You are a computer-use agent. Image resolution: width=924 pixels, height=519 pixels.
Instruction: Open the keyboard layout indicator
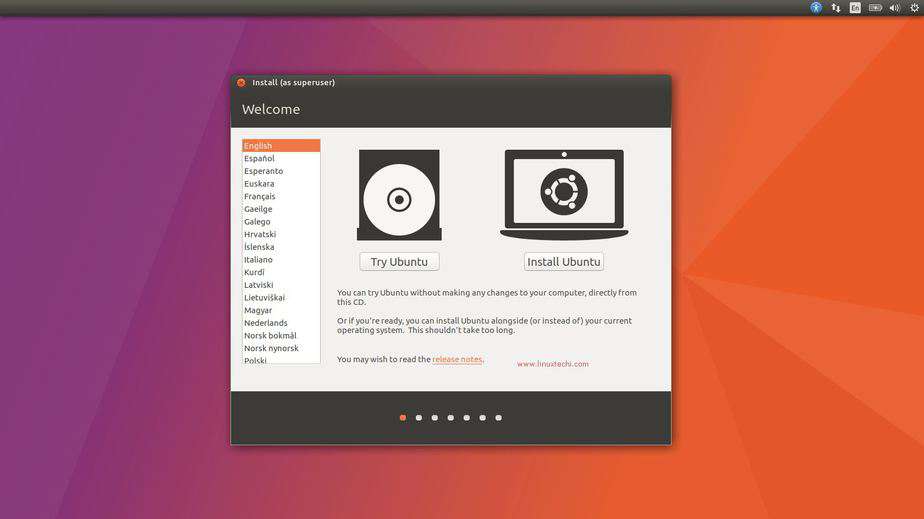pyautogui.click(x=855, y=8)
